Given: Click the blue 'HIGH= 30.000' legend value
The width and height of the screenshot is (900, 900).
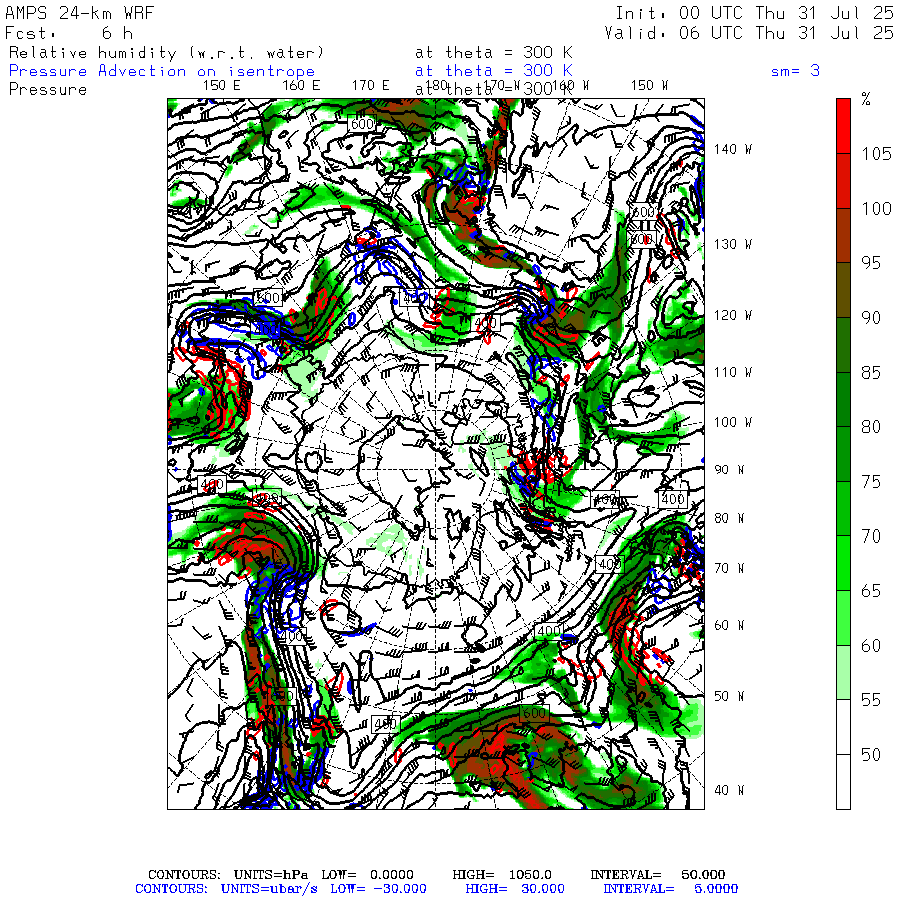Looking at the screenshot, I should point(515,889).
